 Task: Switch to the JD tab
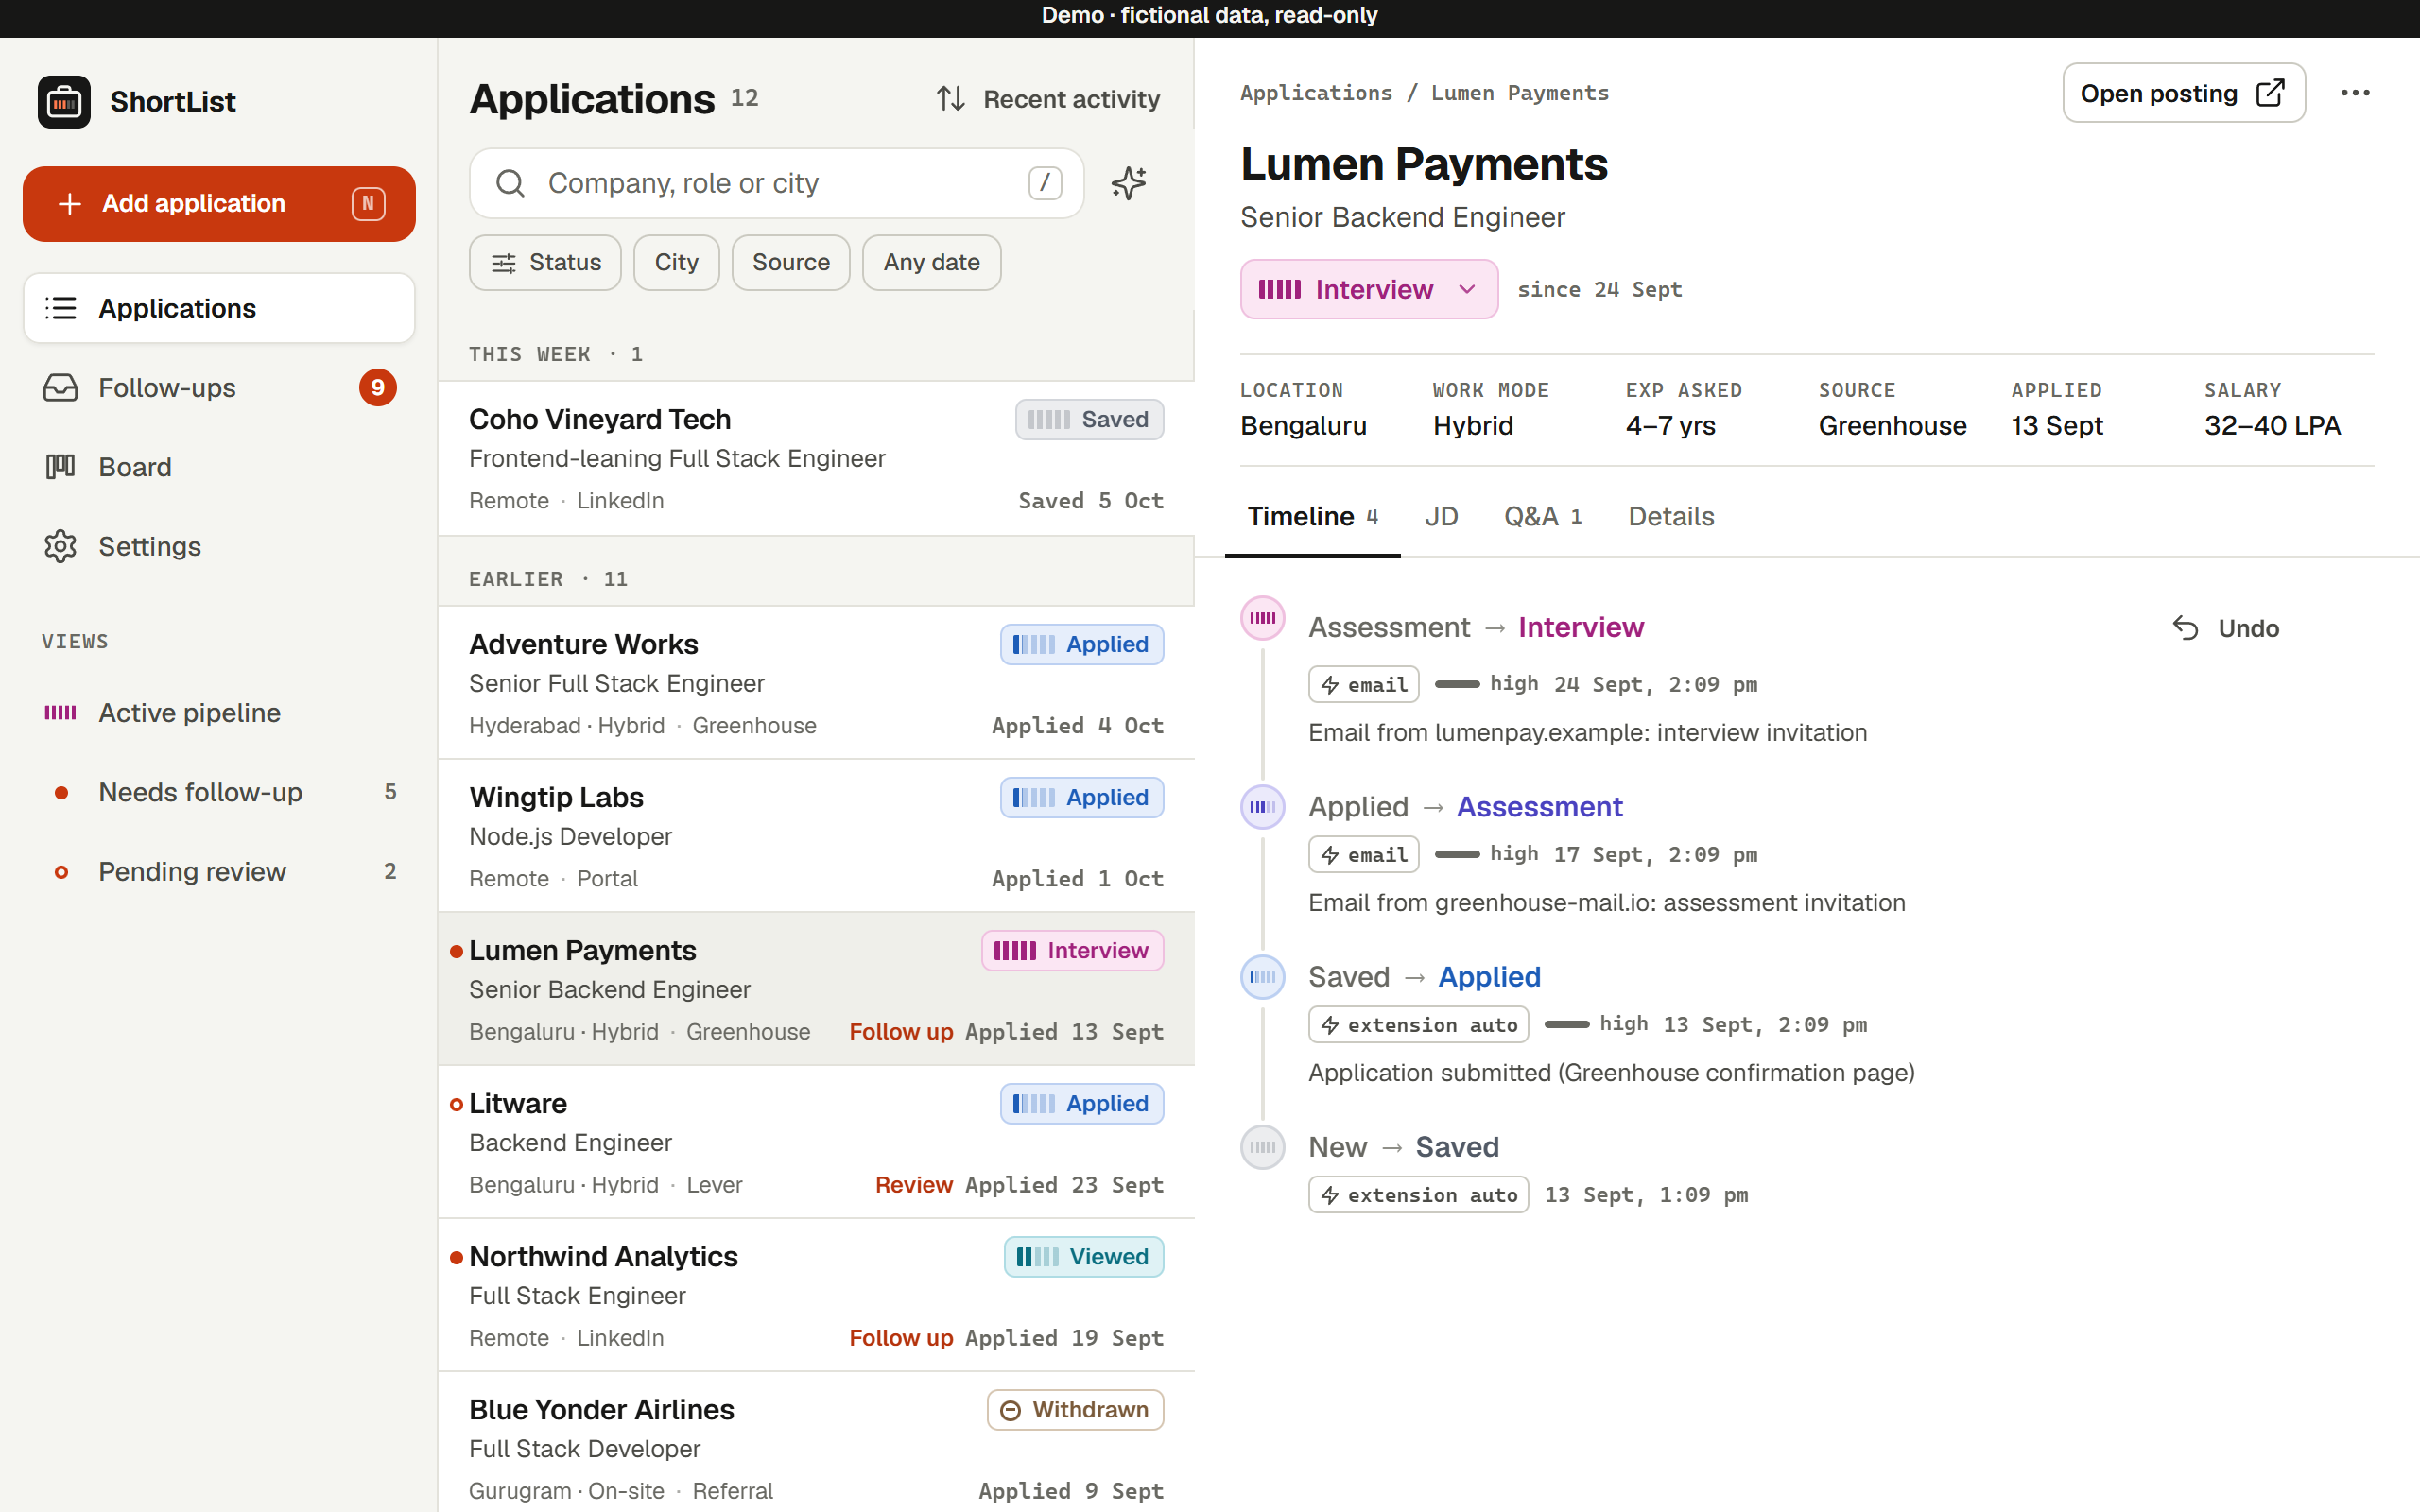point(1441,516)
